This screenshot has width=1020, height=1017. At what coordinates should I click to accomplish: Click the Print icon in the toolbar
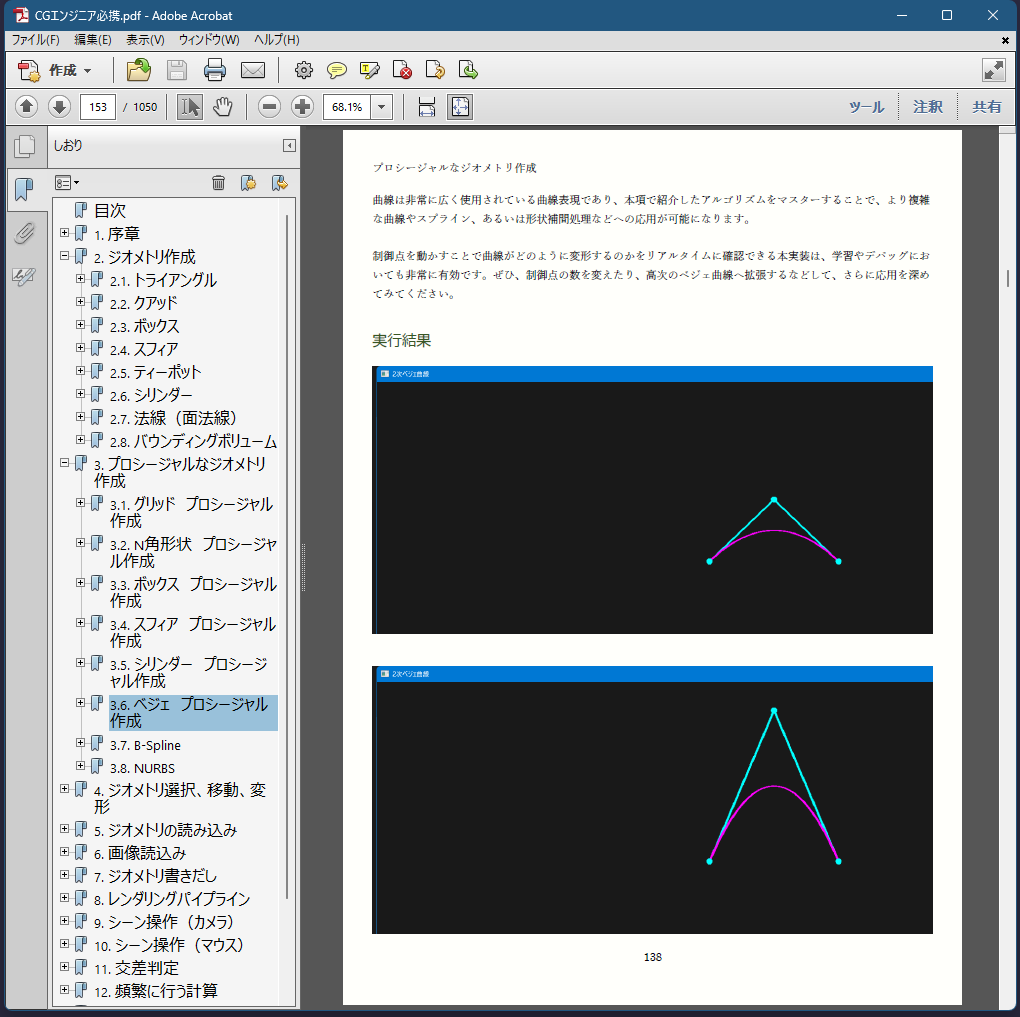[x=215, y=70]
